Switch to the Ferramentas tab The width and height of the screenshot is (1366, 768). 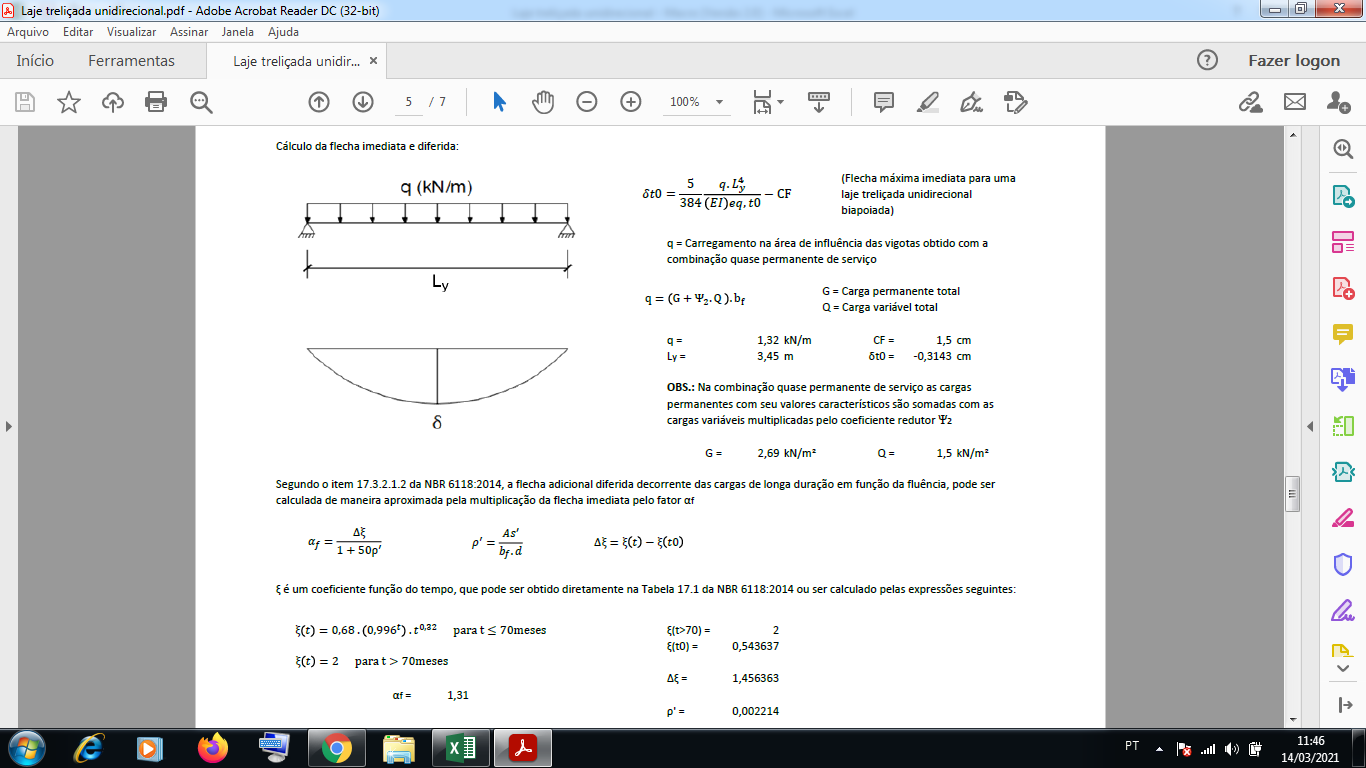[131, 60]
